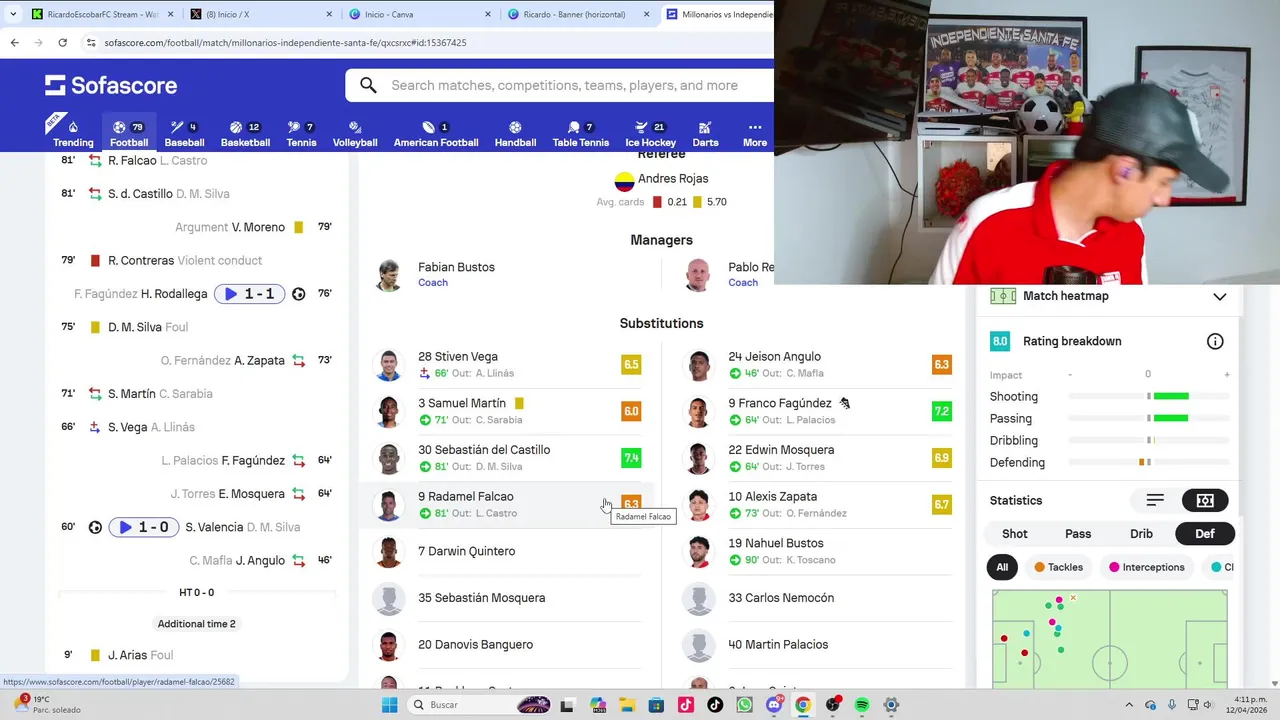Filter defensive actions by Tackles
This screenshot has width=1280, height=720.
pyautogui.click(x=1059, y=567)
